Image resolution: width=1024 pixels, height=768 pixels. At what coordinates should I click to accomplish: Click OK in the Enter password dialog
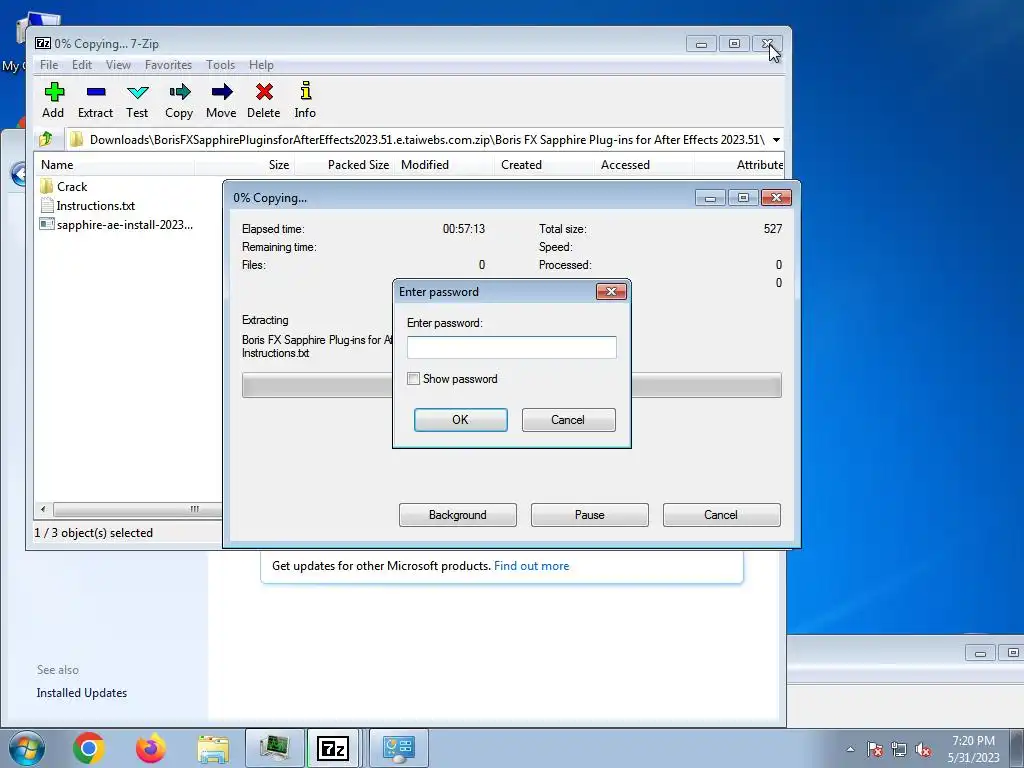(460, 420)
